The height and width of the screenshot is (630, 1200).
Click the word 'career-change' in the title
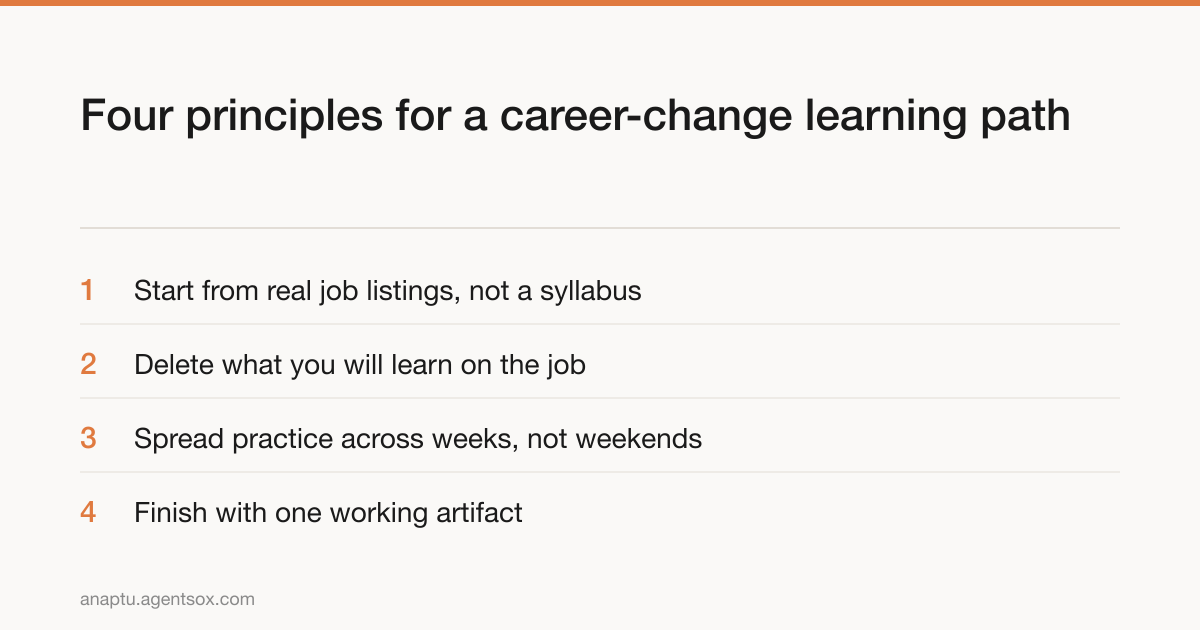coord(646,117)
